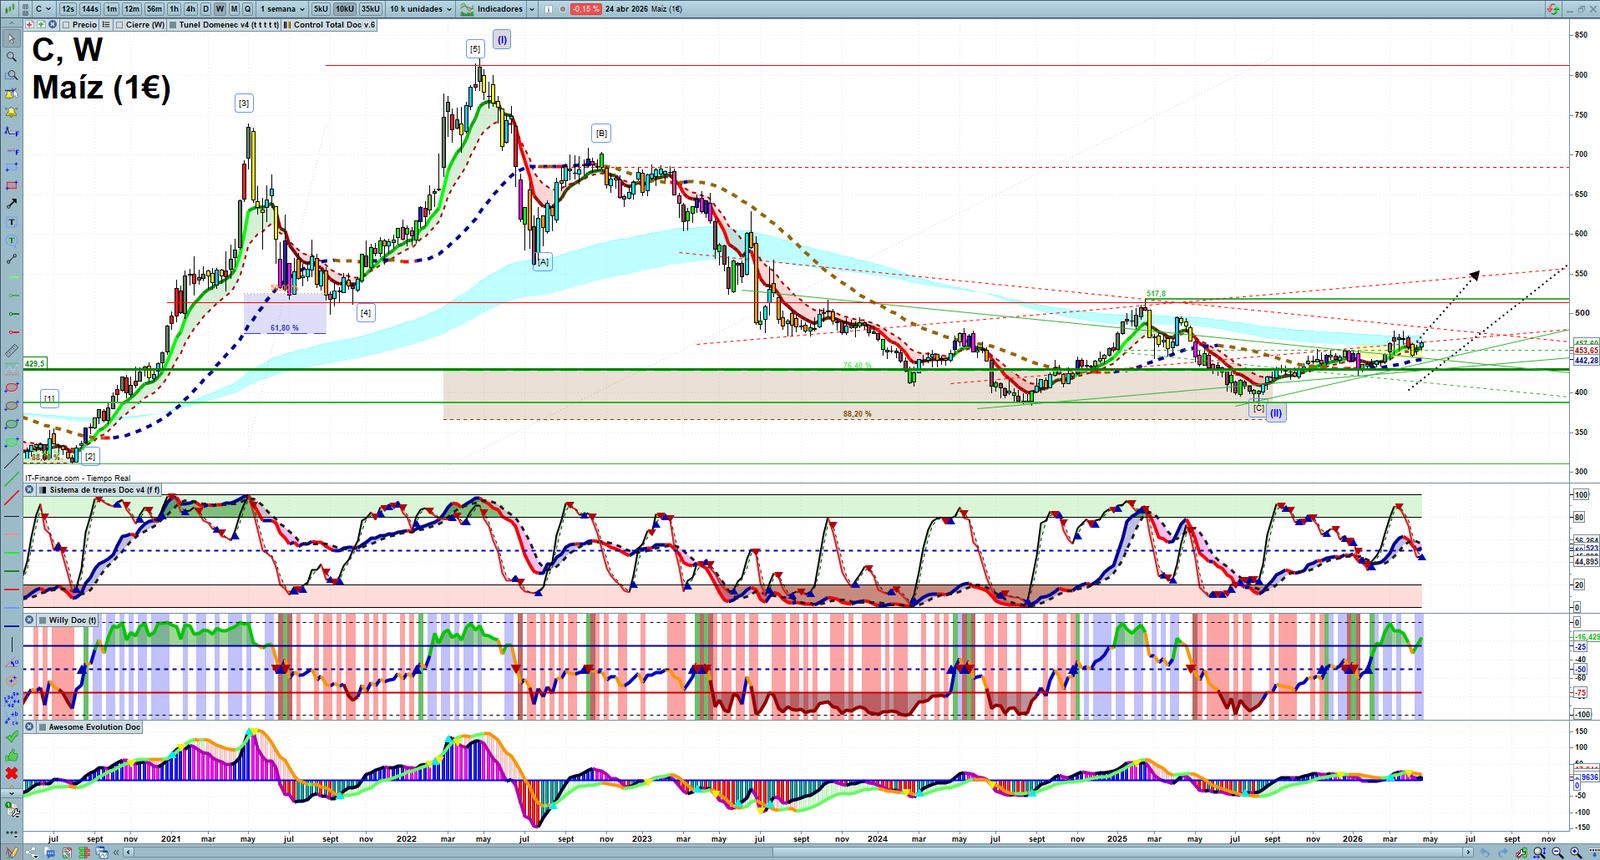This screenshot has height=860, width=1600.
Task: Switch to 35kU volume view
Action: point(371,9)
